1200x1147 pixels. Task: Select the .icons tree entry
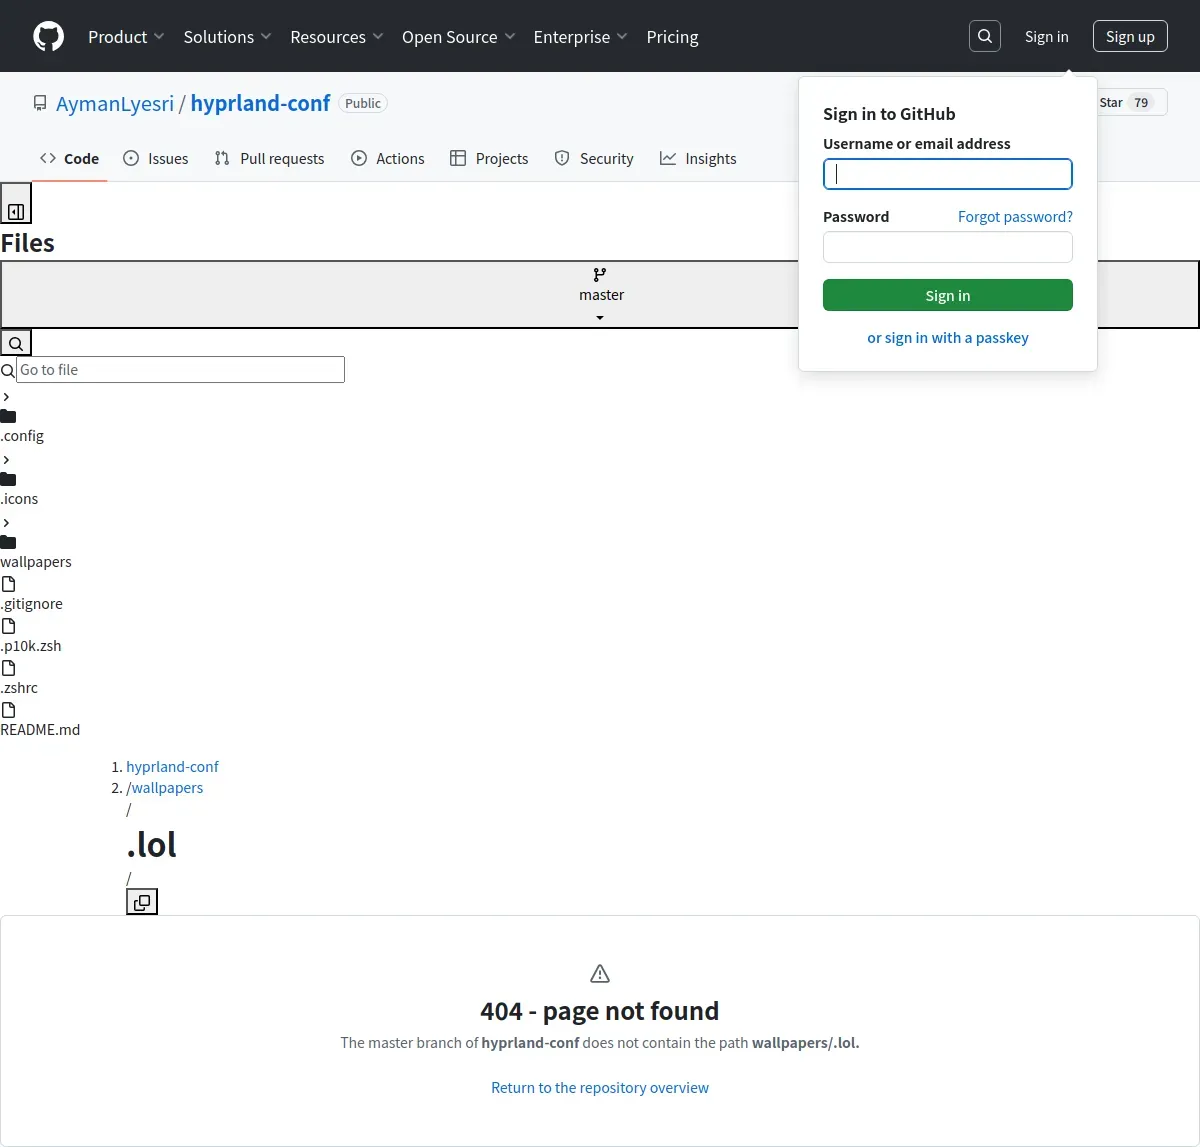[19, 499]
